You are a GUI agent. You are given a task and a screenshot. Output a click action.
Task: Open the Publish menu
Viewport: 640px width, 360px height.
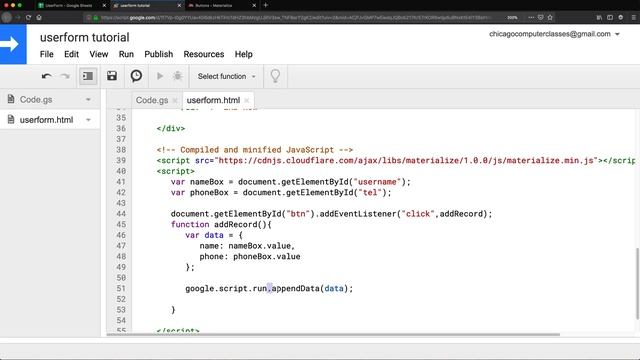point(159,54)
